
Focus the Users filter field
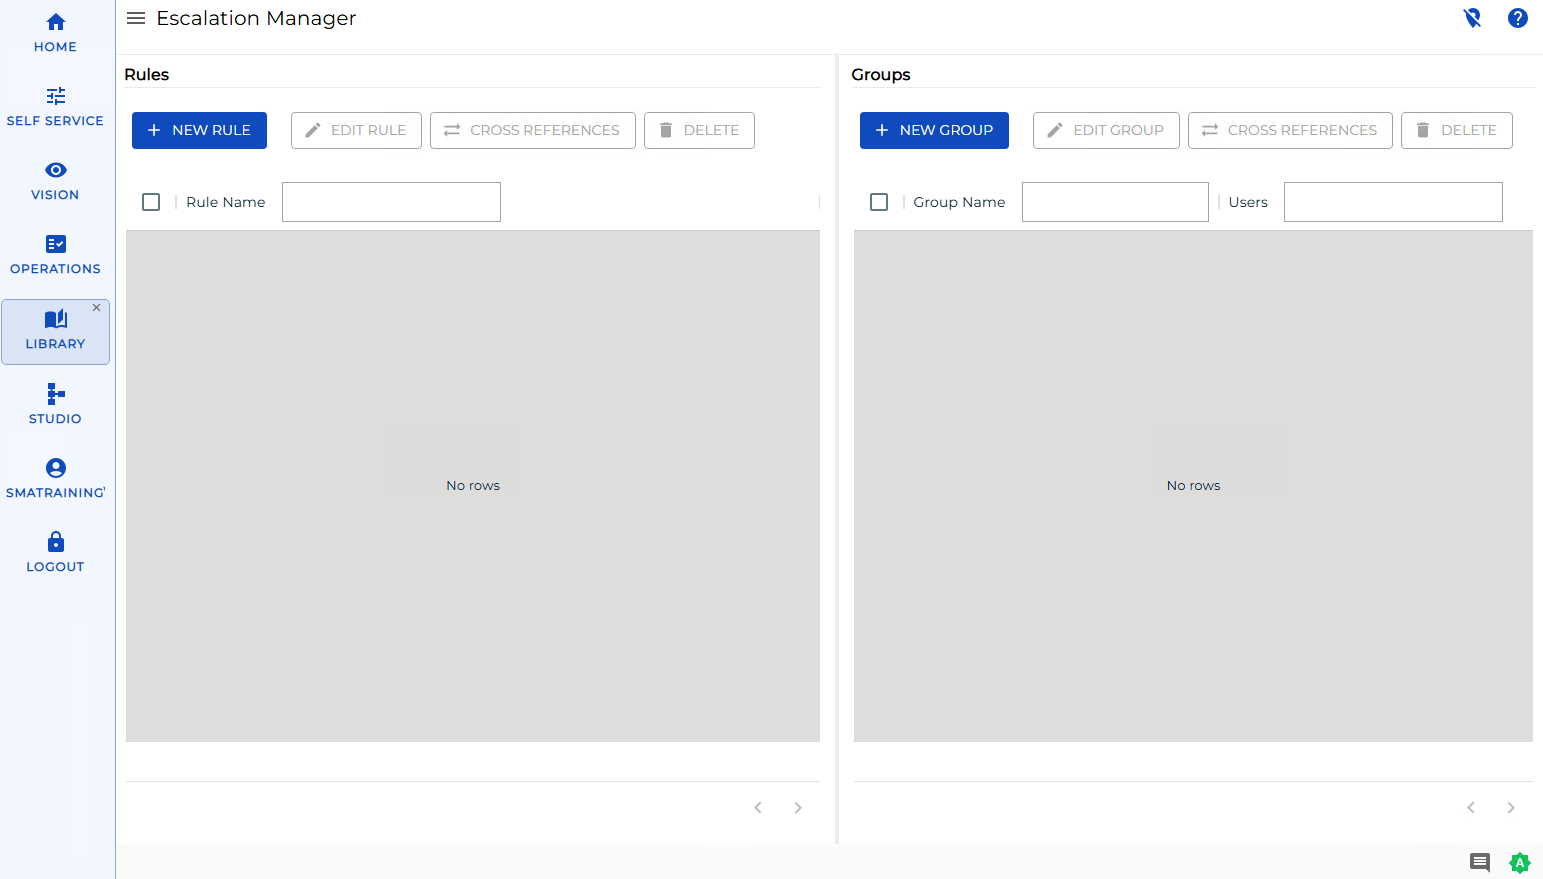(x=1393, y=202)
